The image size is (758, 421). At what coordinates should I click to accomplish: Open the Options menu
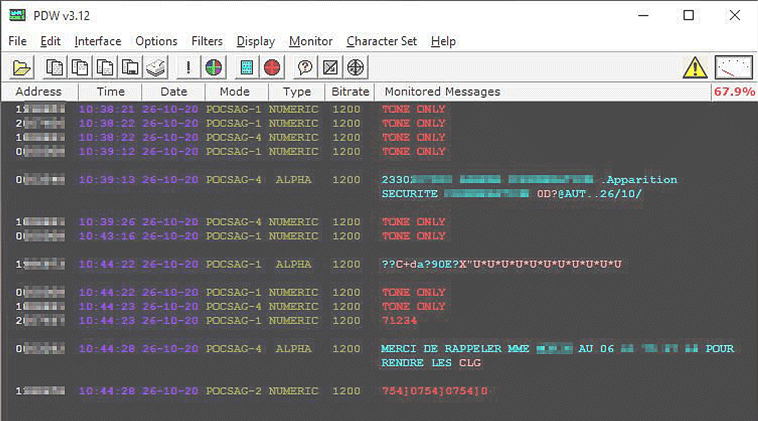click(156, 41)
